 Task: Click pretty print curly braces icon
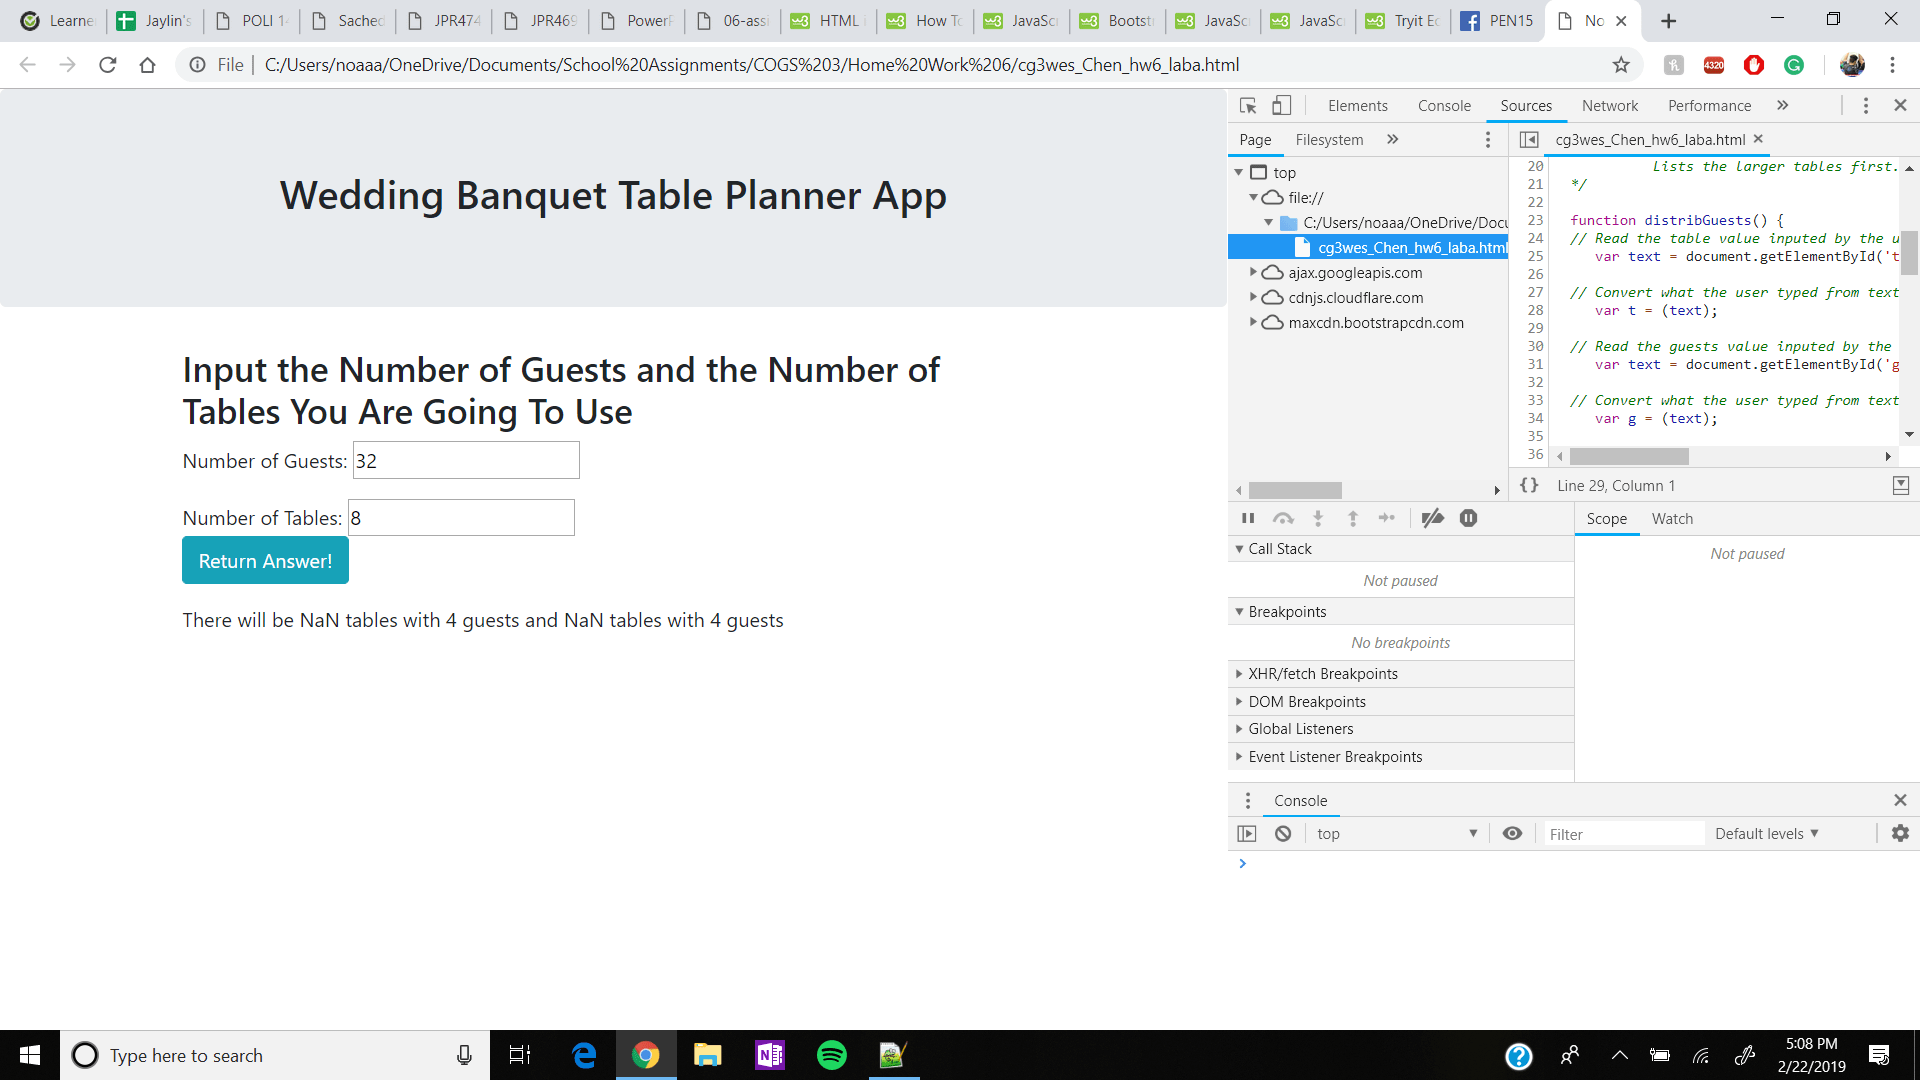tap(1529, 485)
